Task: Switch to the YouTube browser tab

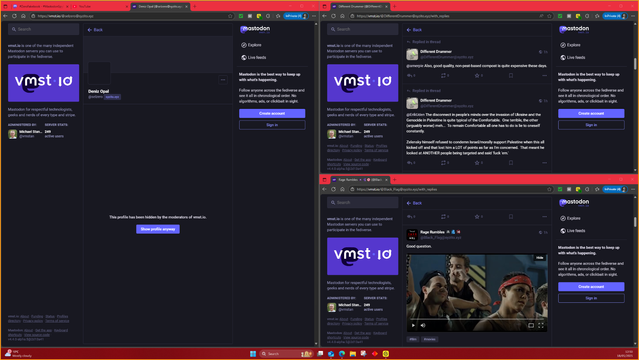Action: click(x=99, y=7)
